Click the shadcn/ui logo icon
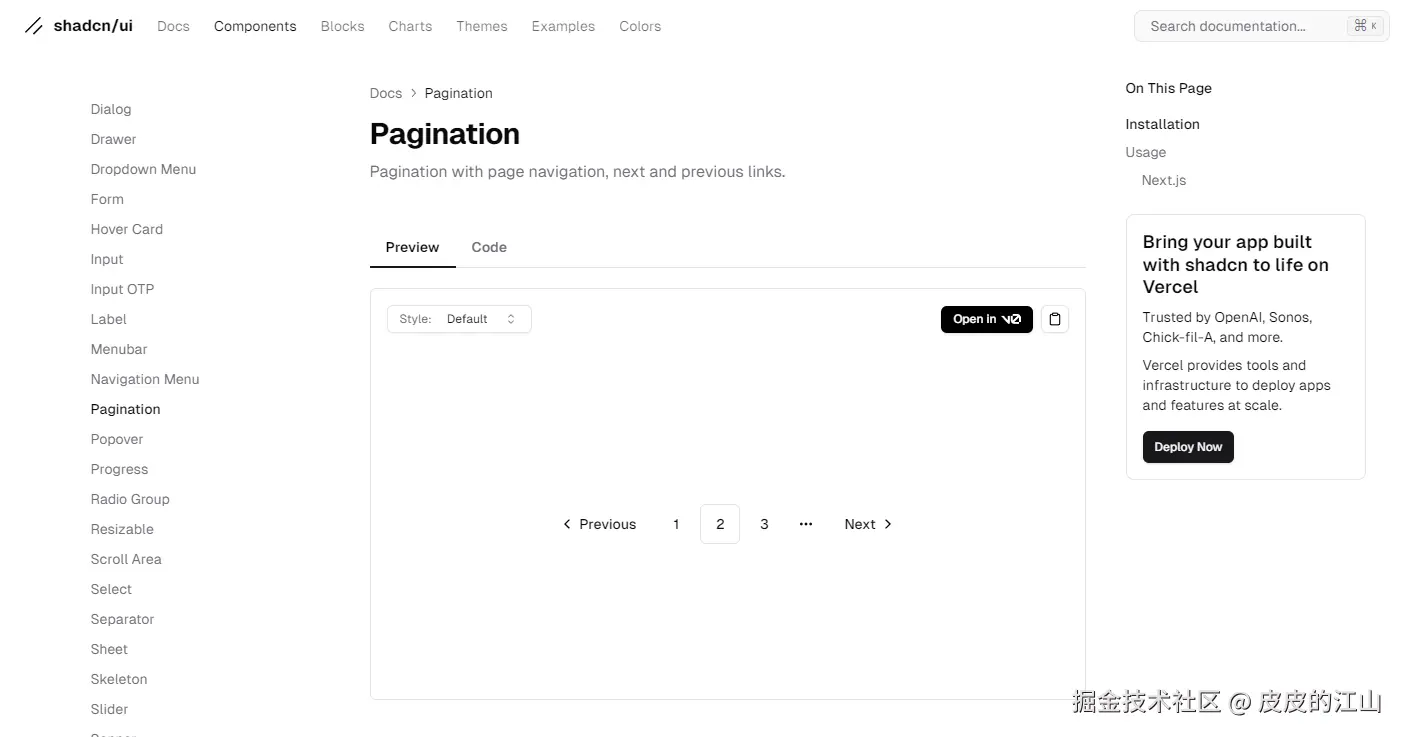 34,26
